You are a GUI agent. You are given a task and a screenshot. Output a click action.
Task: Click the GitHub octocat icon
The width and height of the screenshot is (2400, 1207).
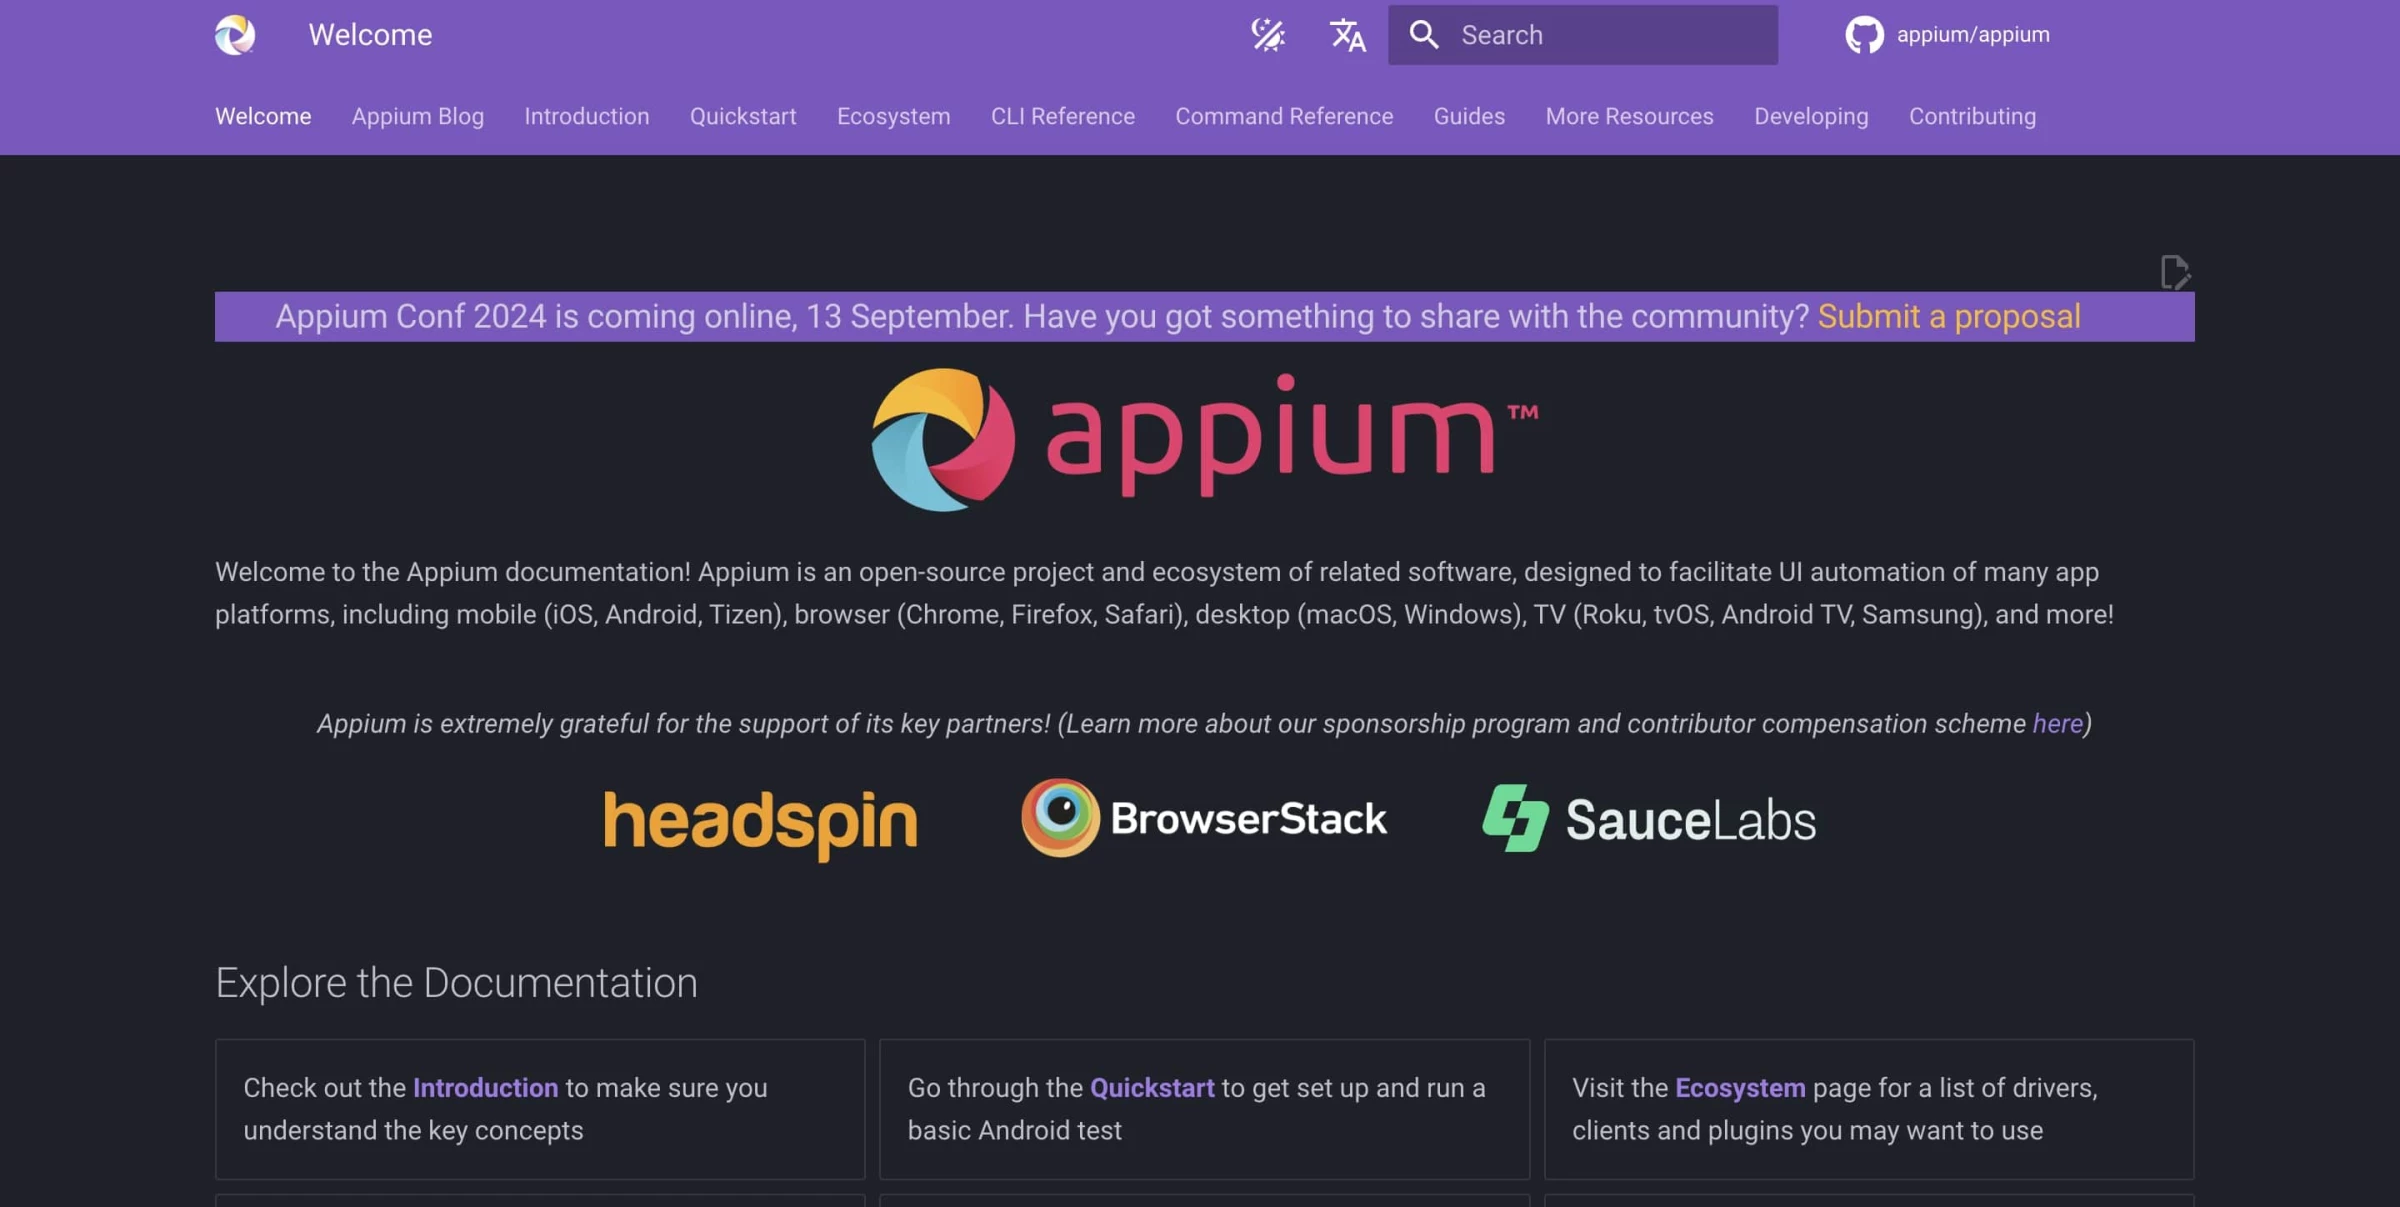click(1864, 35)
